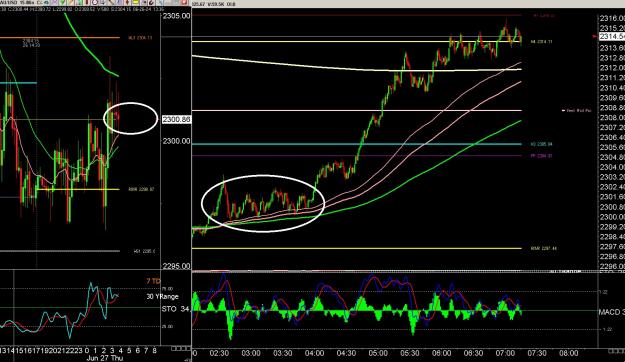Click the 2296.0 label on right chart axis

(612, 267)
